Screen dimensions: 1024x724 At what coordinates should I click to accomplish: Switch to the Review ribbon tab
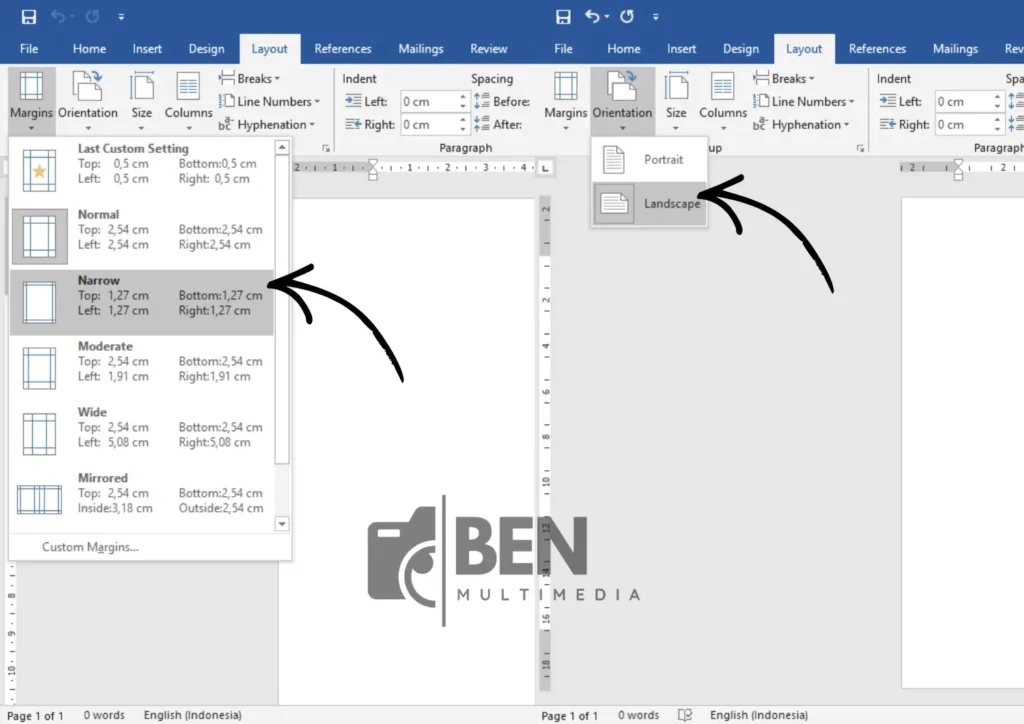[488, 48]
